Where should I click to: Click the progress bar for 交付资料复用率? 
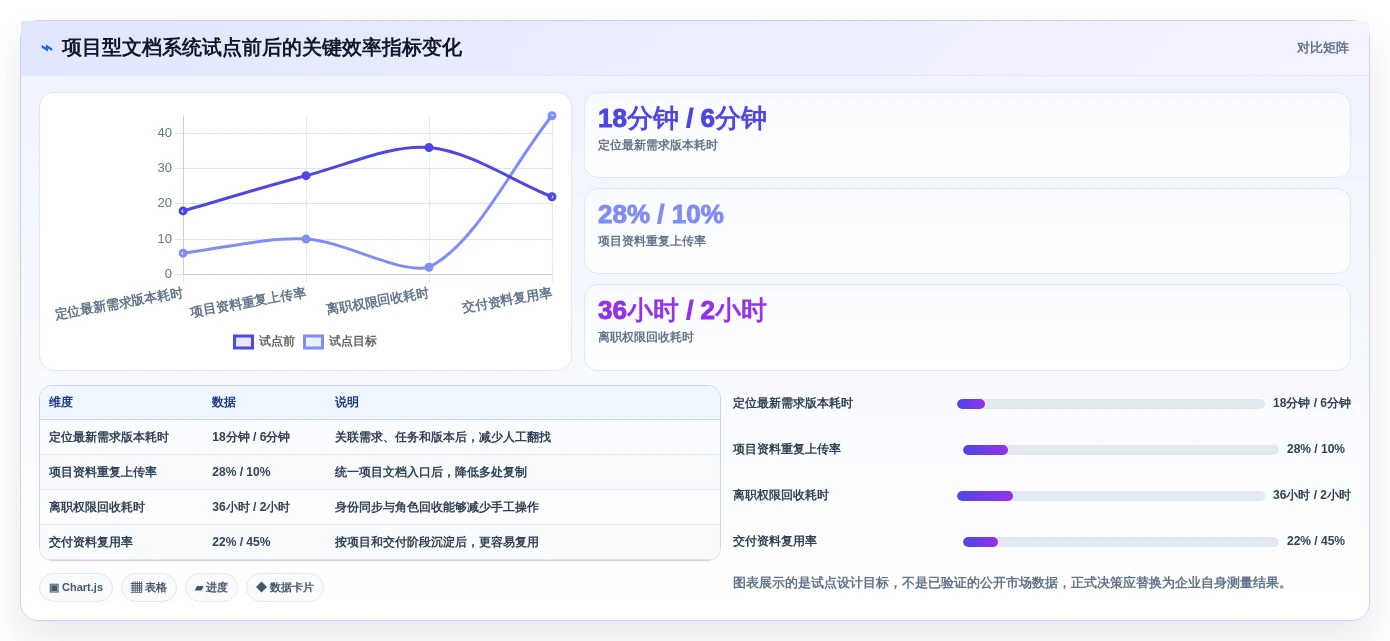click(1120, 542)
